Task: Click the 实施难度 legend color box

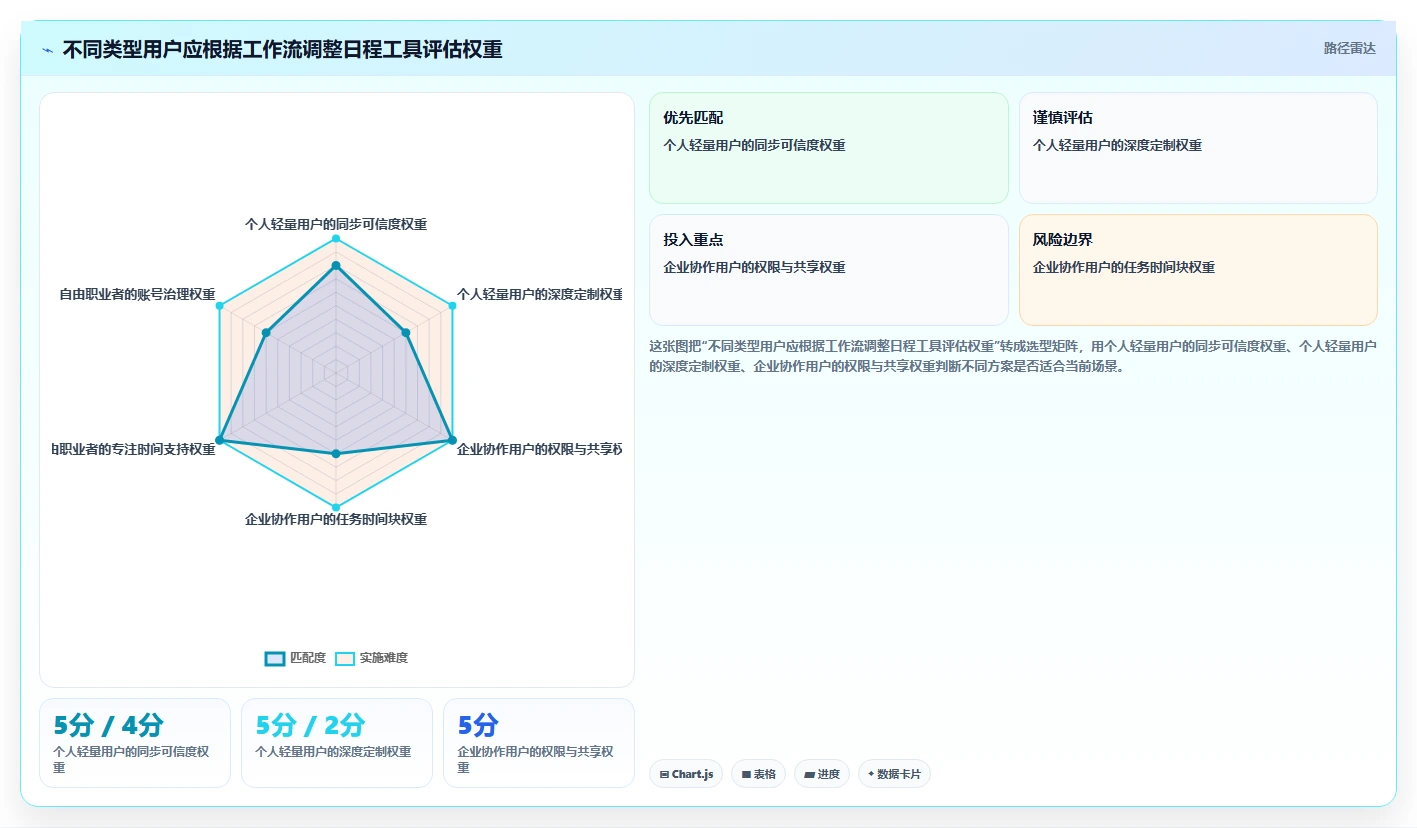Action: pyautogui.click(x=345, y=658)
